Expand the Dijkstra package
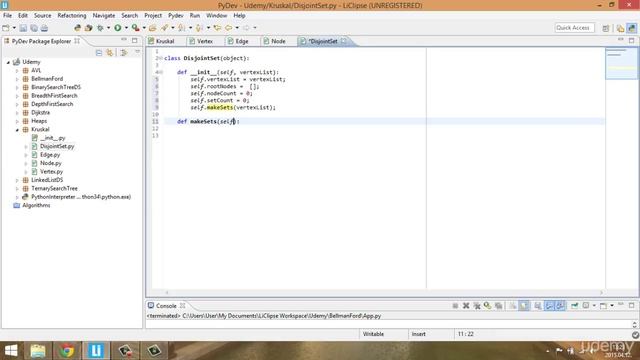Screen dimensions: 640x360 click(x=17, y=113)
